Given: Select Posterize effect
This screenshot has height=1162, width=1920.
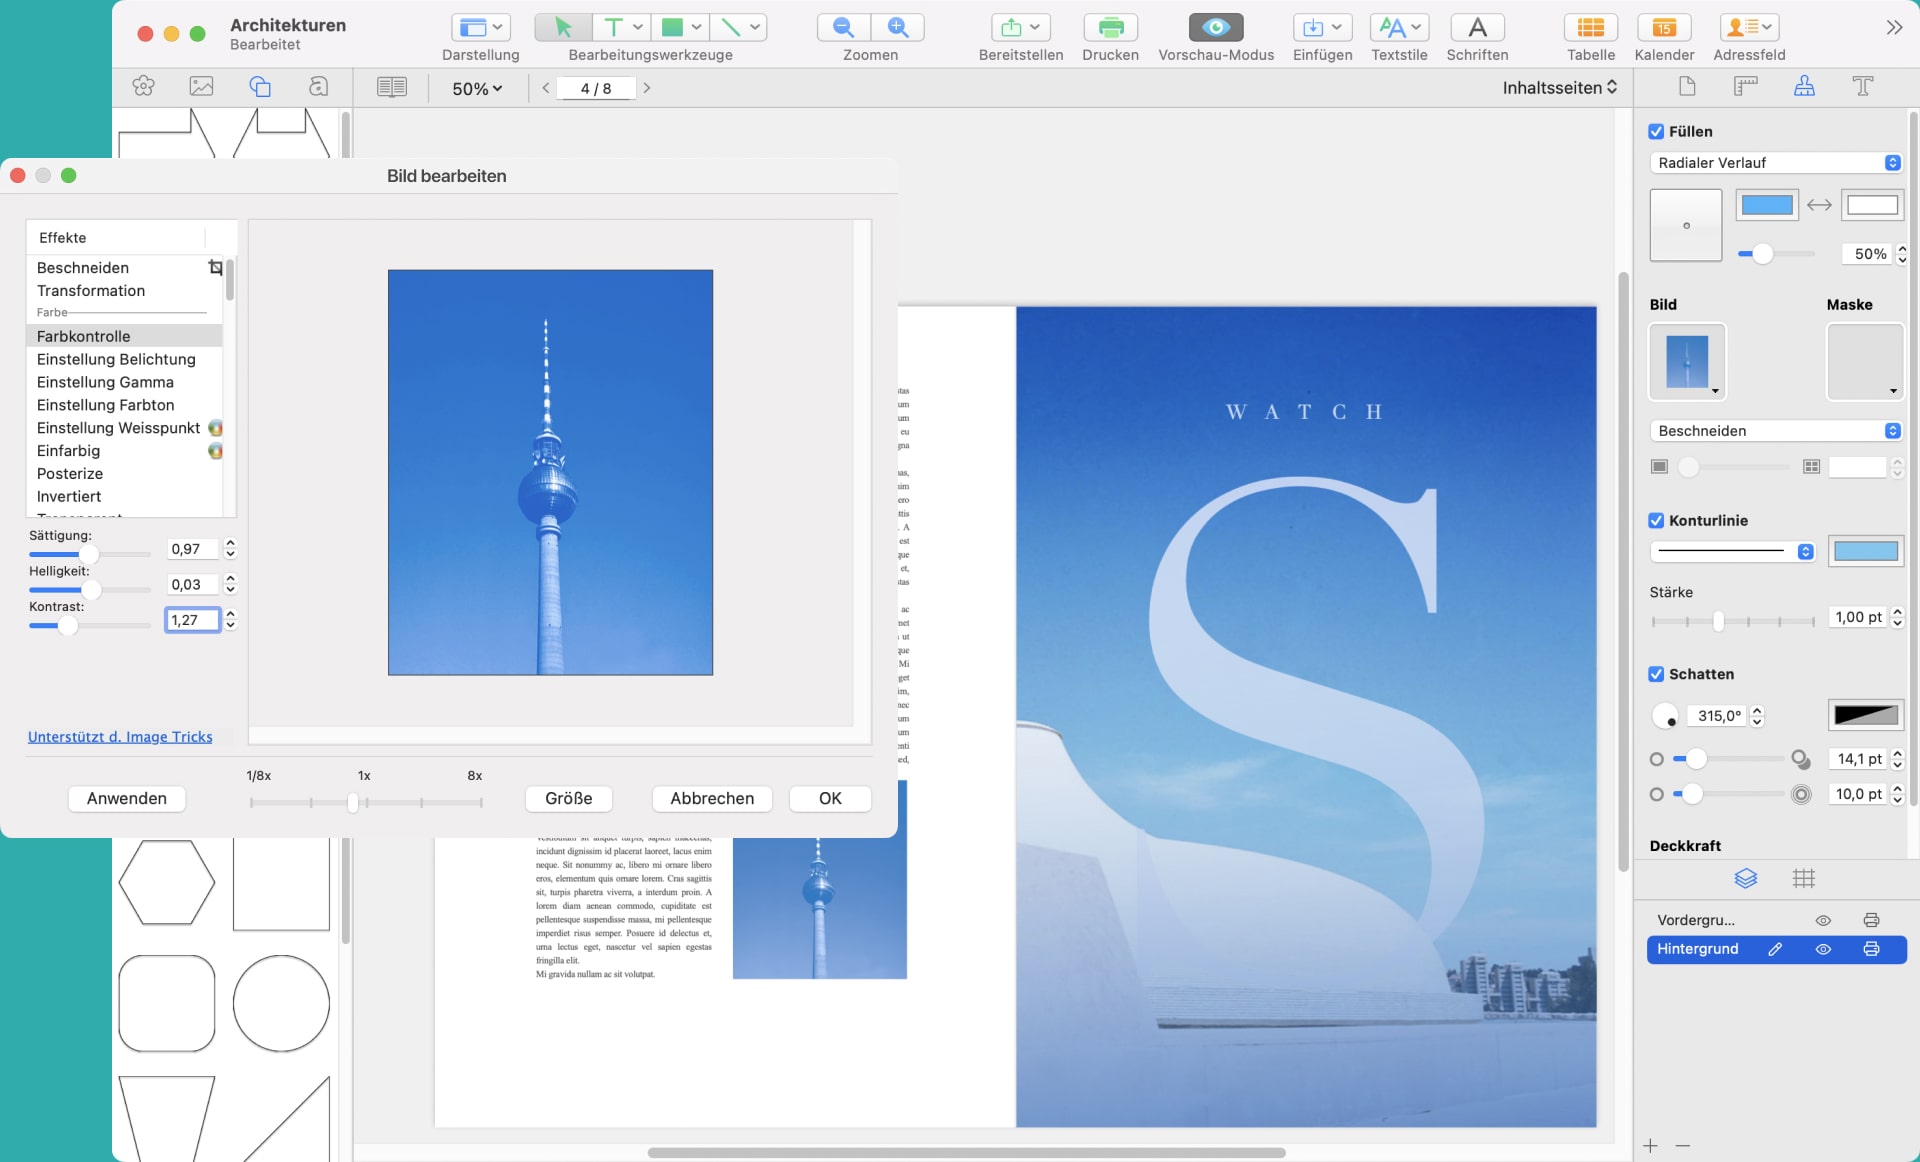Looking at the screenshot, I should [x=70, y=473].
